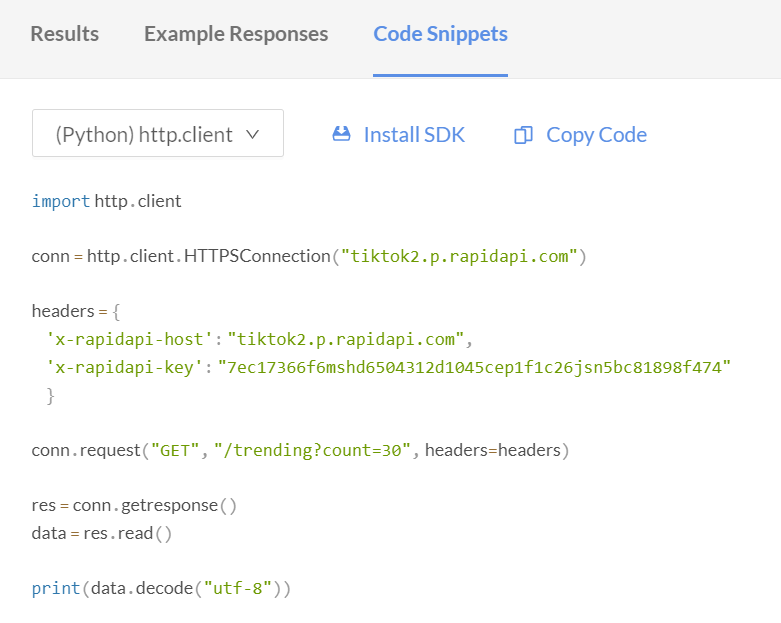Click the "GET" method string
The width and height of the screenshot is (781, 623).
pyautogui.click(x=175, y=450)
